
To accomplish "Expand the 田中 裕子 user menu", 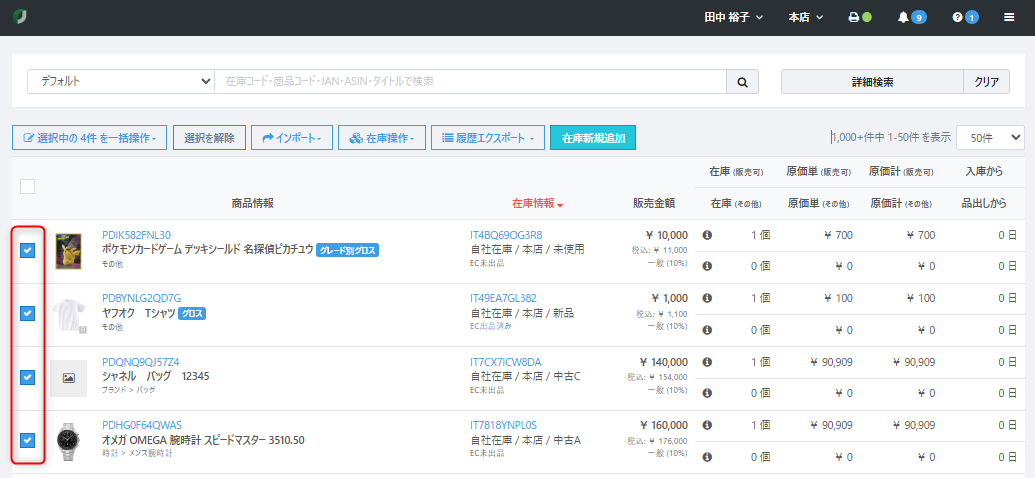I will click(x=733, y=17).
